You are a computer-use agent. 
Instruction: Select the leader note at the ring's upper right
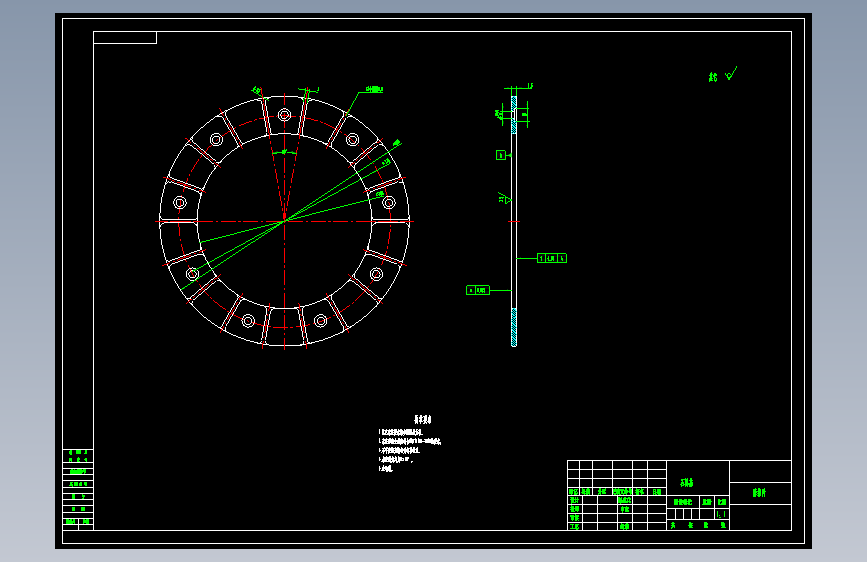tap(374, 89)
